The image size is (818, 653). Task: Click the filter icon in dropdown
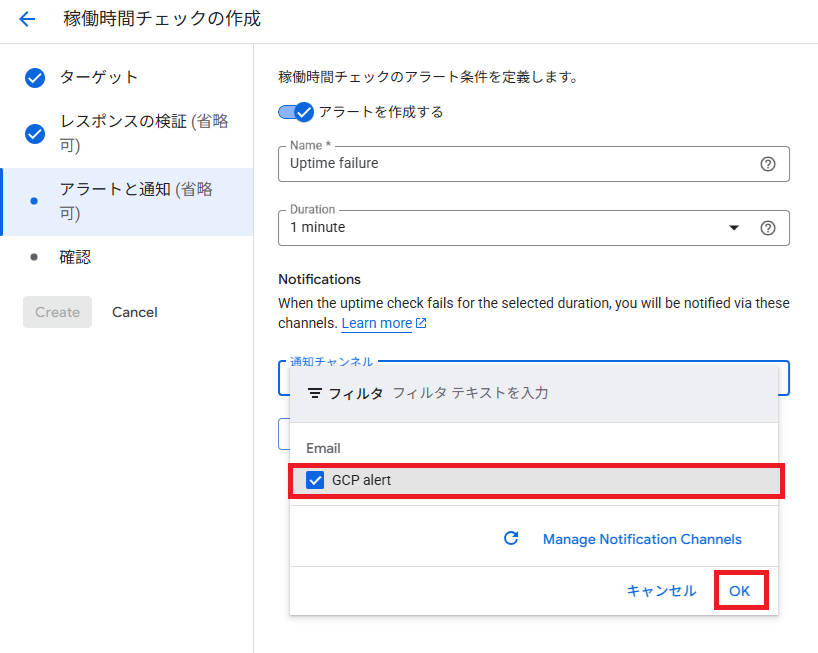(315, 393)
